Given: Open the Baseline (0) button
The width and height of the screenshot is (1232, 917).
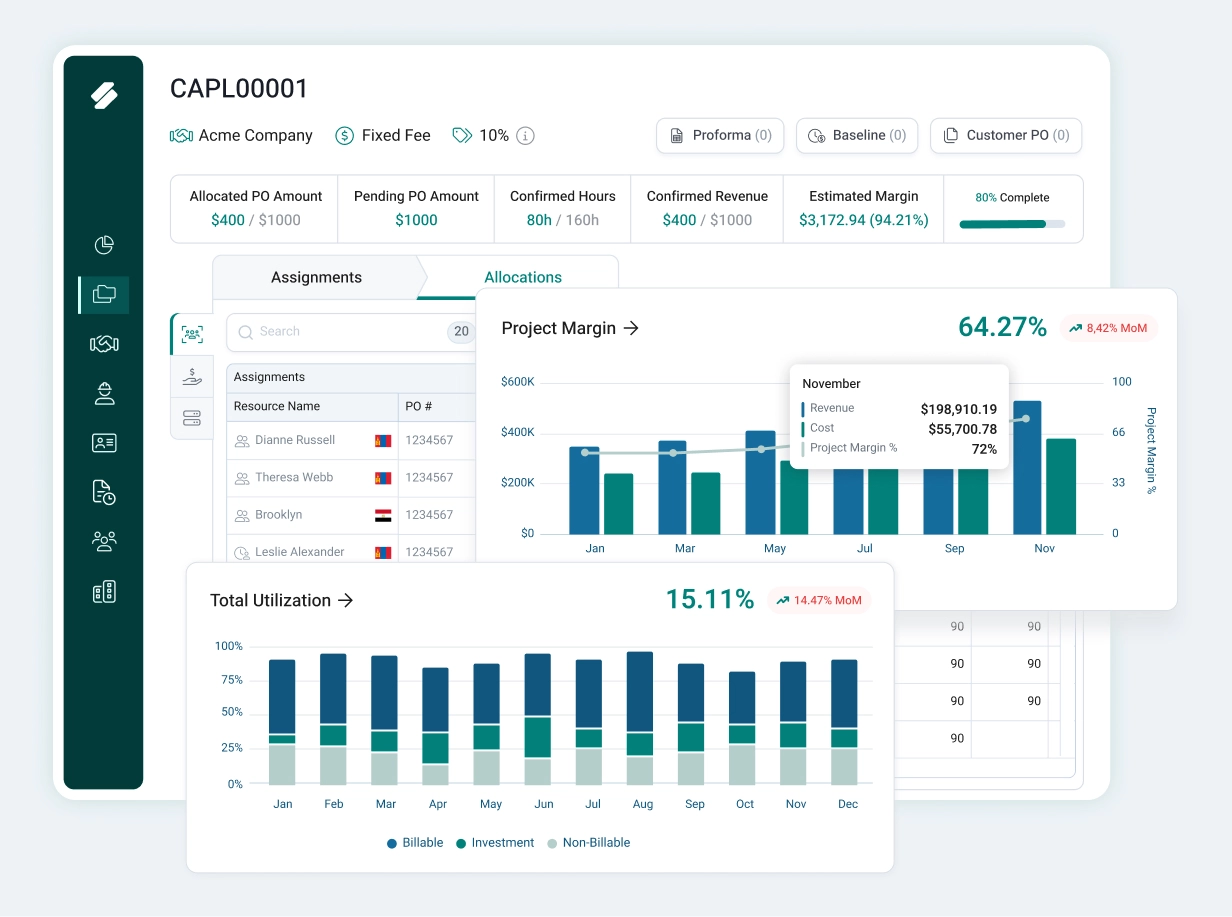Looking at the screenshot, I should (x=857, y=135).
